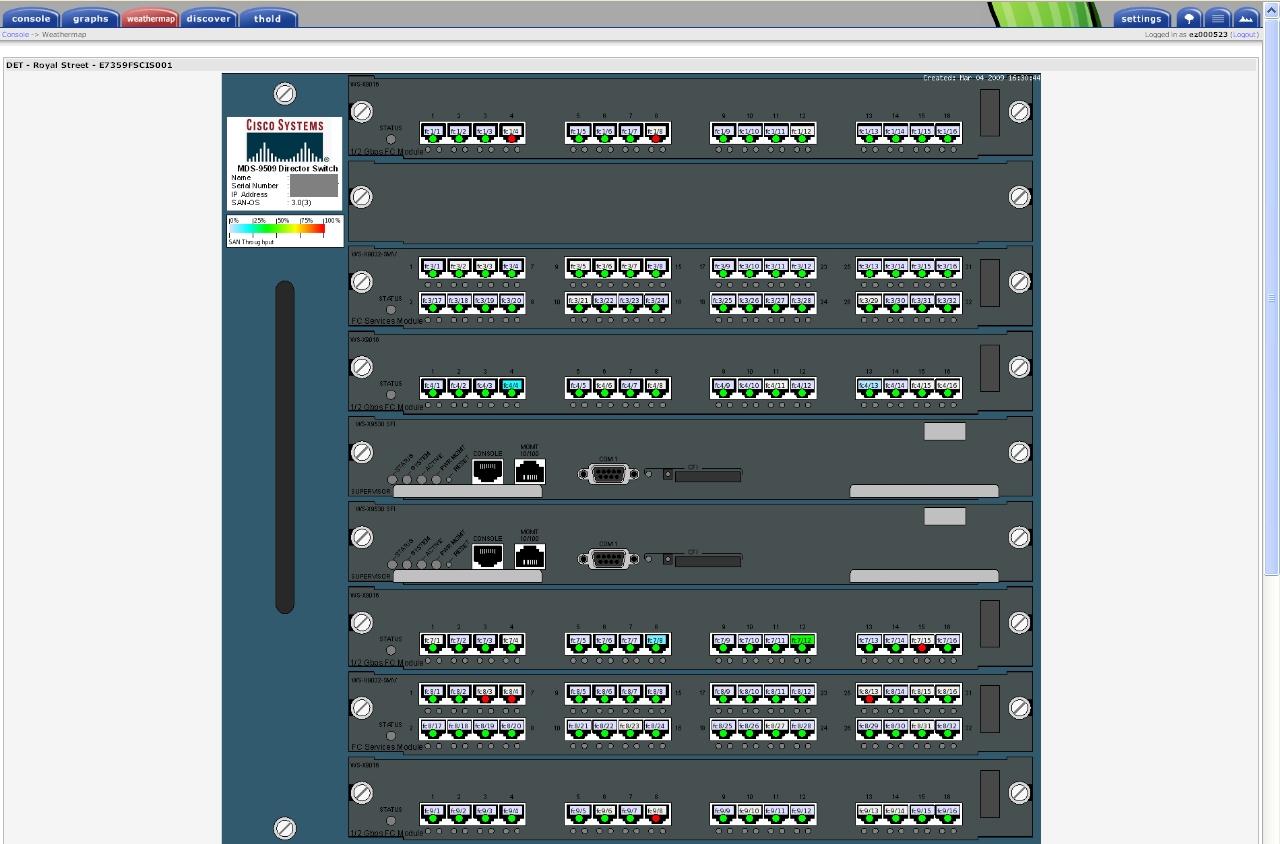This screenshot has width=1280, height=844.
Task: Switch to tree view mode icon
Action: click(x=1189, y=18)
